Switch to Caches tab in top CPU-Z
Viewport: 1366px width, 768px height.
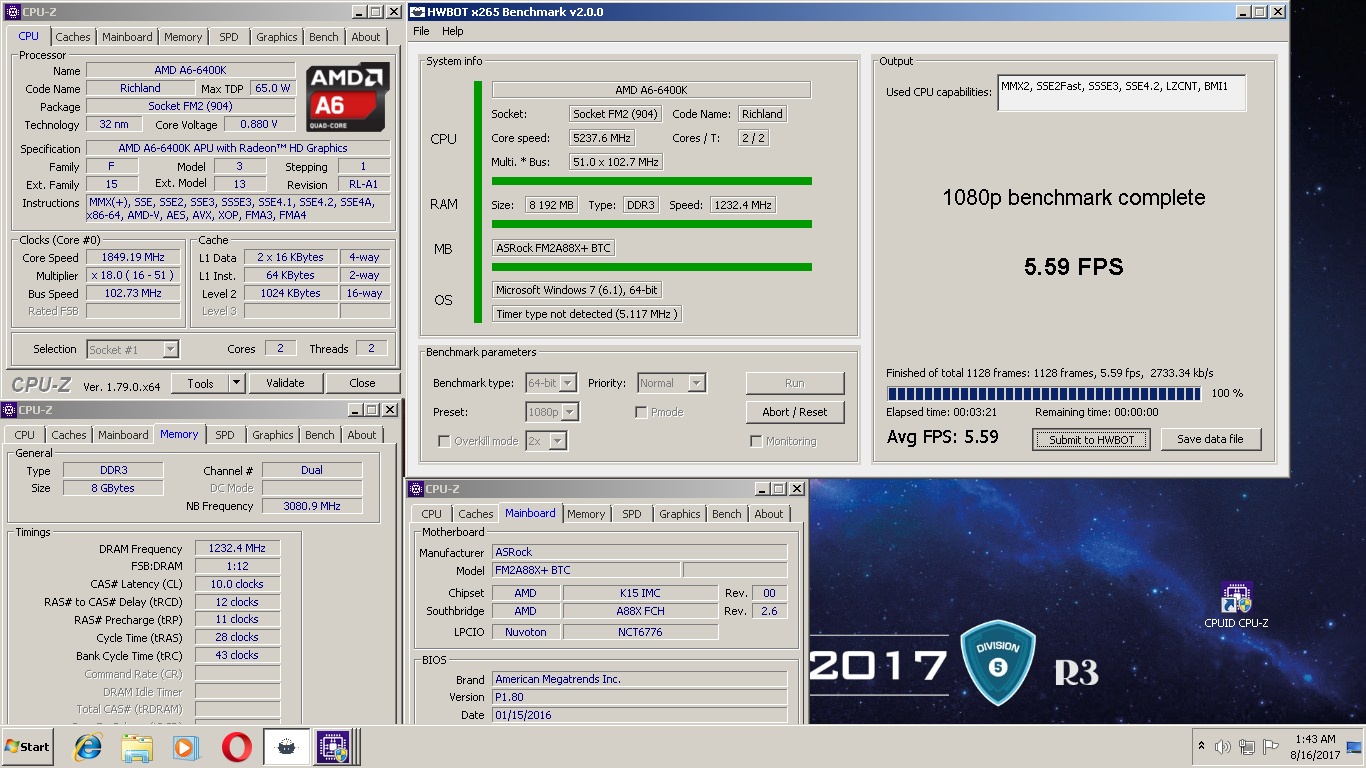coord(73,37)
